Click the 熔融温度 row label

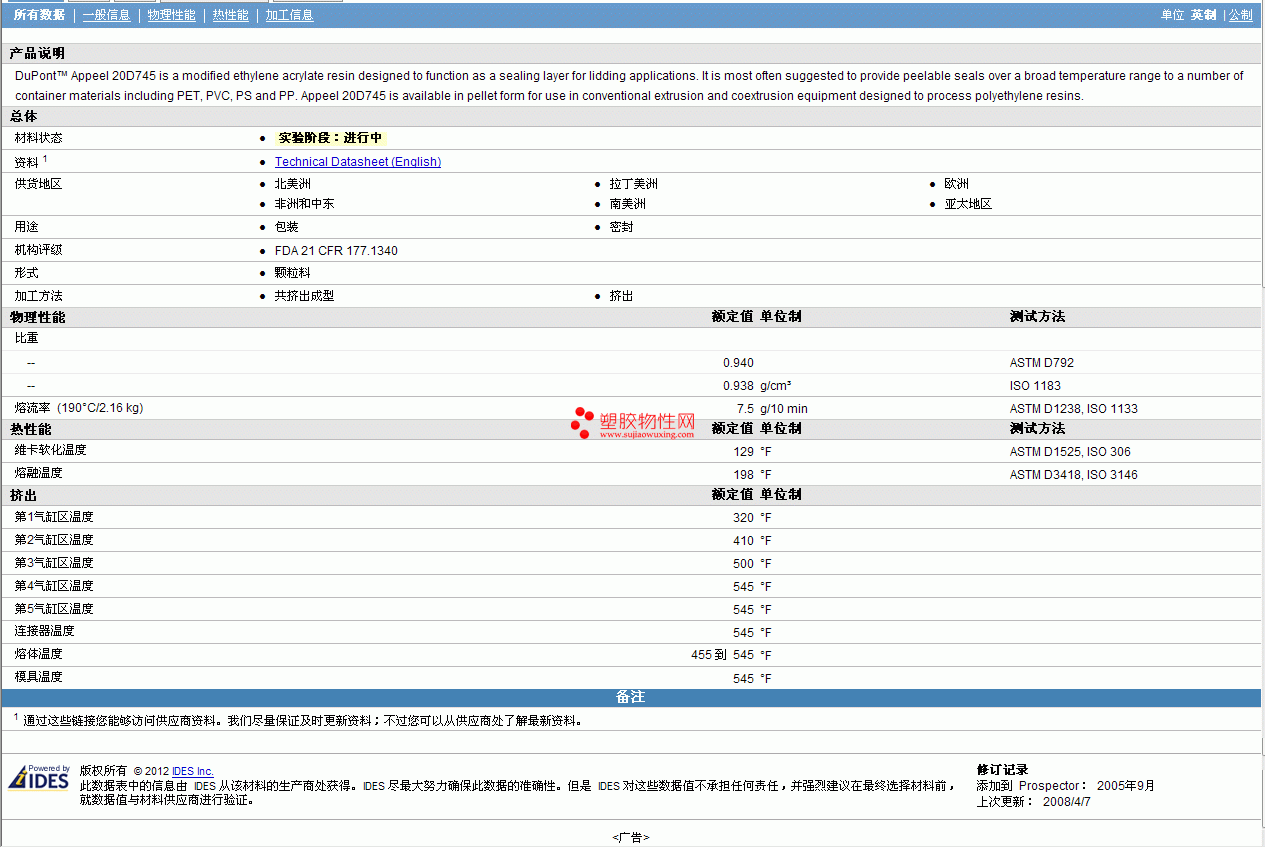38,473
